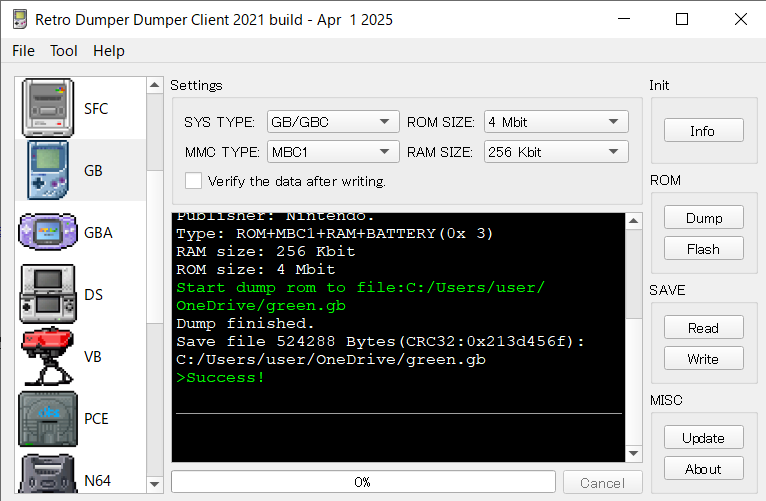Click the console list scroll up arrow
766x501 pixels.
tap(154, 85)
